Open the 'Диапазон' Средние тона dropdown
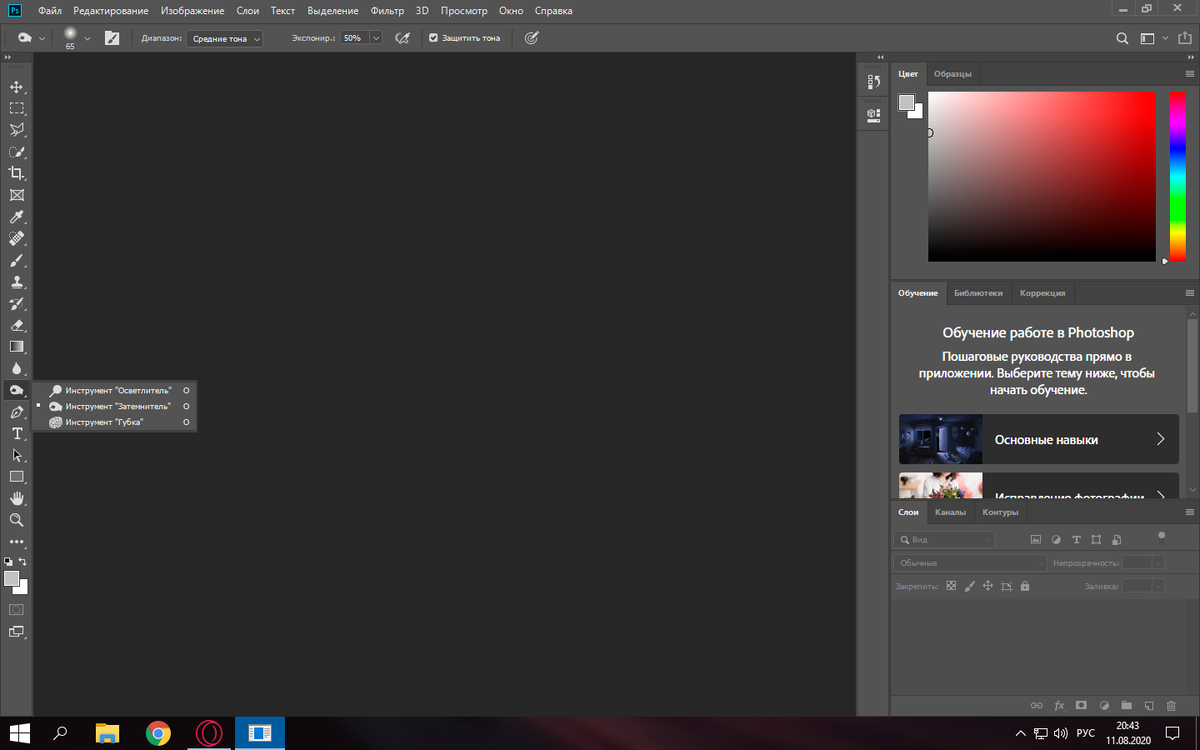The width and height of the screenshot is (1200, 750). coord(225,38)
